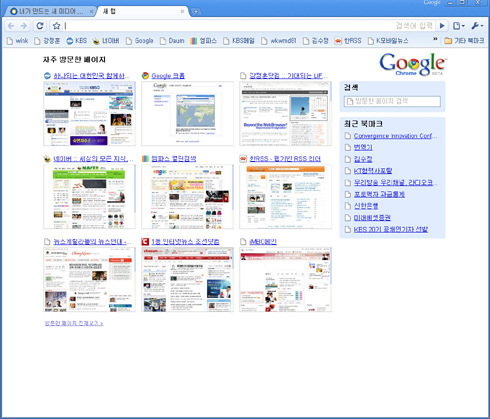Viewport: 490px width, 419px height.
Task: Open the '김수정' link under recent bookmarks
Action: pos(363,159)
